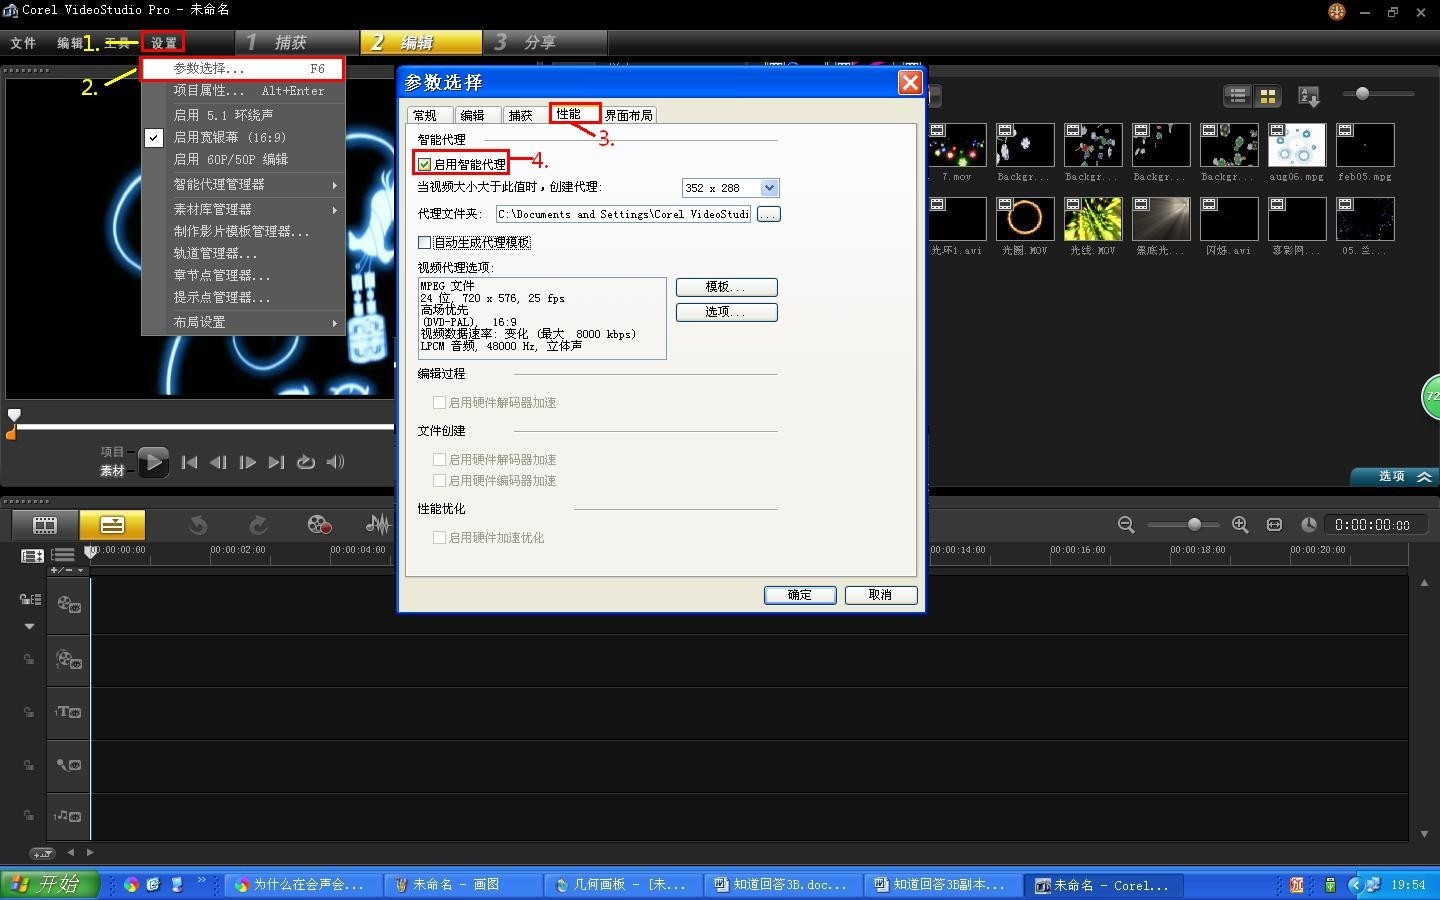Toggle lock on title track
The height and width of the screenshot is (900, 1440).
29,712
